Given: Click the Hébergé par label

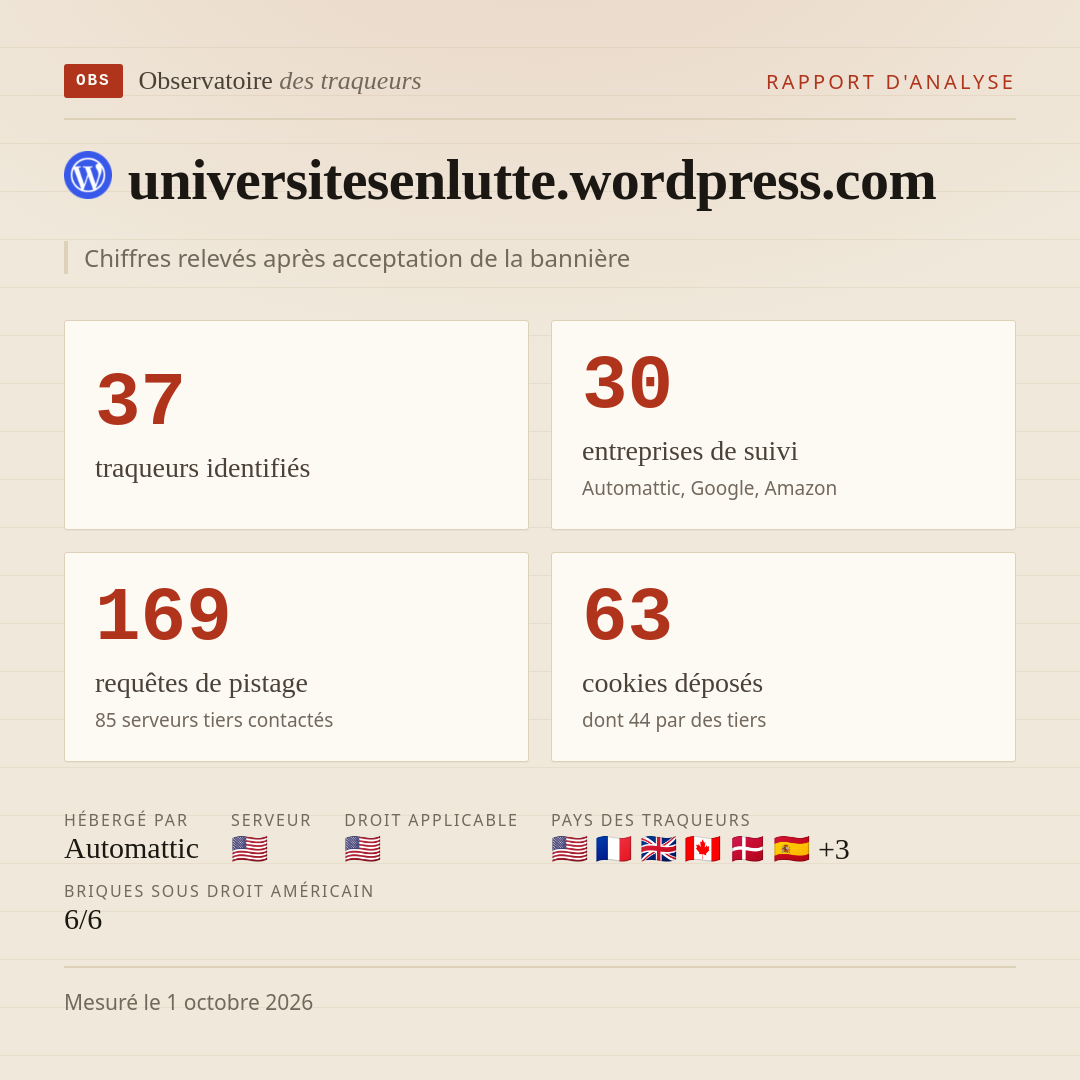Looking at the screenshot, I should (x=126, y=820).
